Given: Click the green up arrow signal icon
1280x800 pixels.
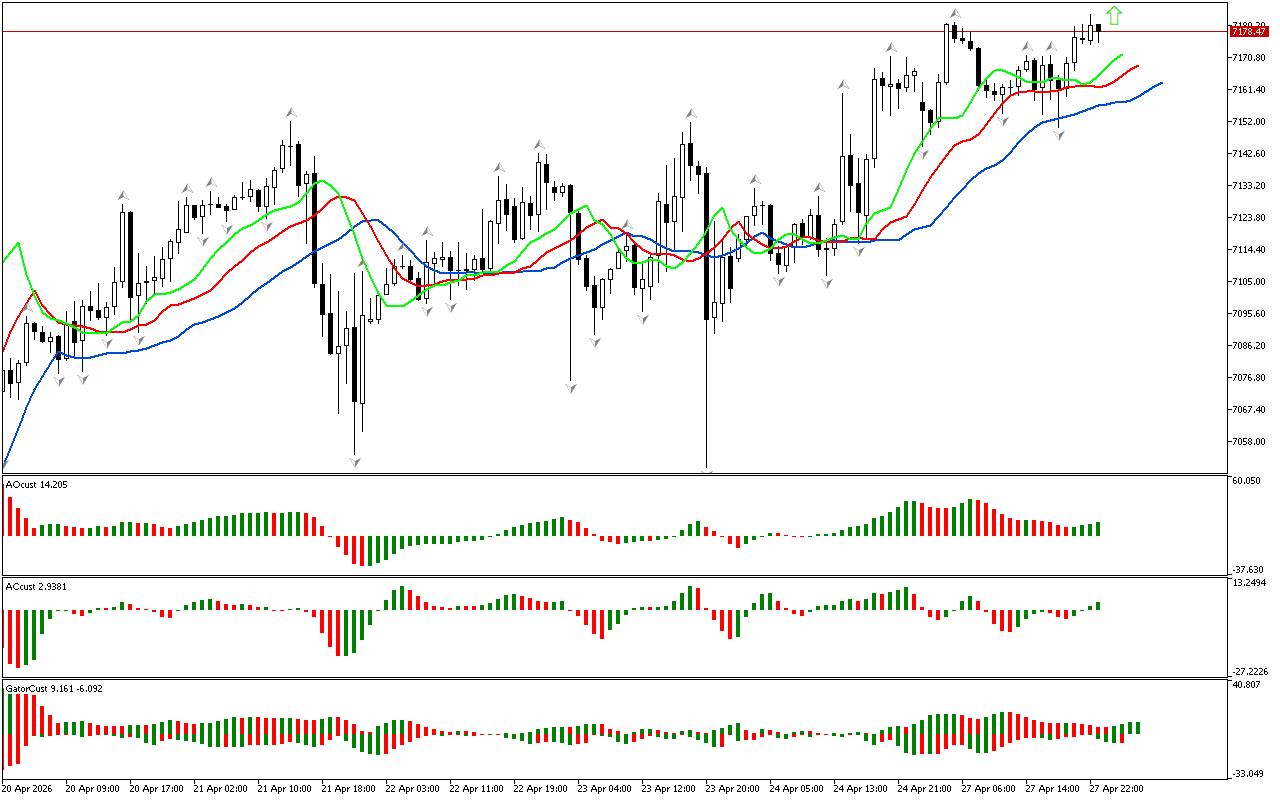Looking at the screenshot, I should [1115, 15].
